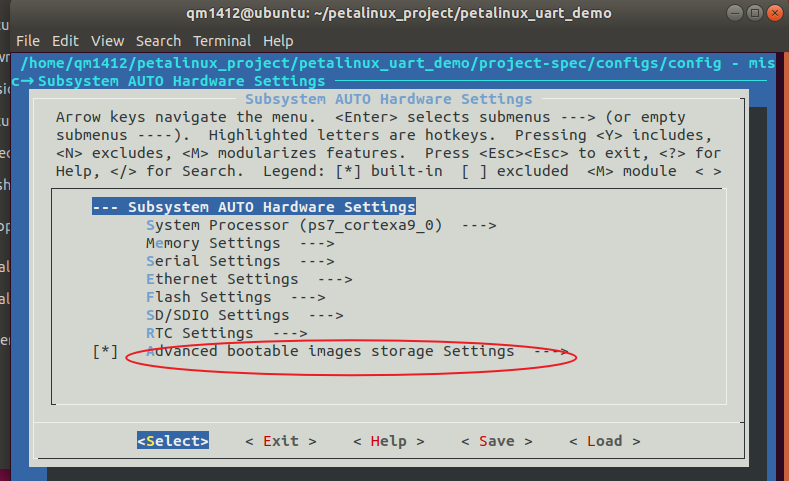Image resolution: width=789 pixels, height=481 pixels.
Task: Open RTC Settings submenu
Action: click(x=226, y=333)
